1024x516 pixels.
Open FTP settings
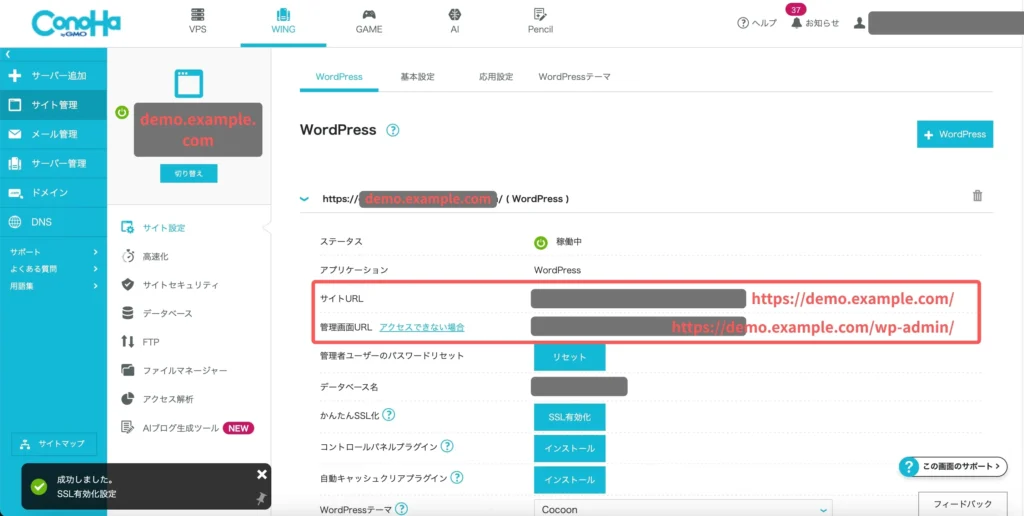140,342
